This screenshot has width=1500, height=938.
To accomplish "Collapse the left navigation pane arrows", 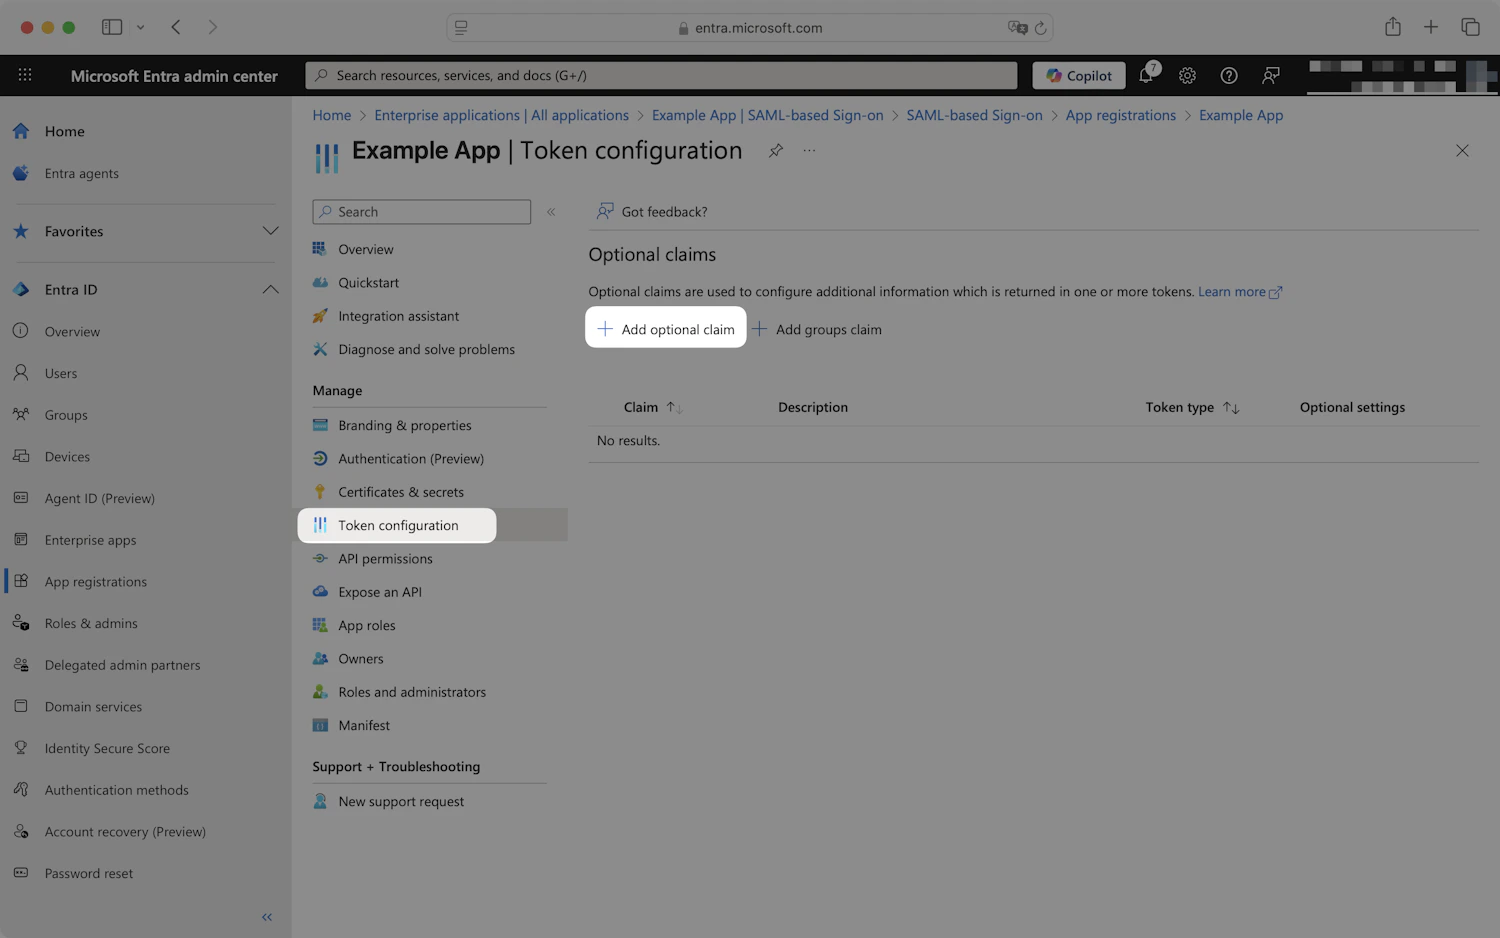I will click(x=267, y=917).
